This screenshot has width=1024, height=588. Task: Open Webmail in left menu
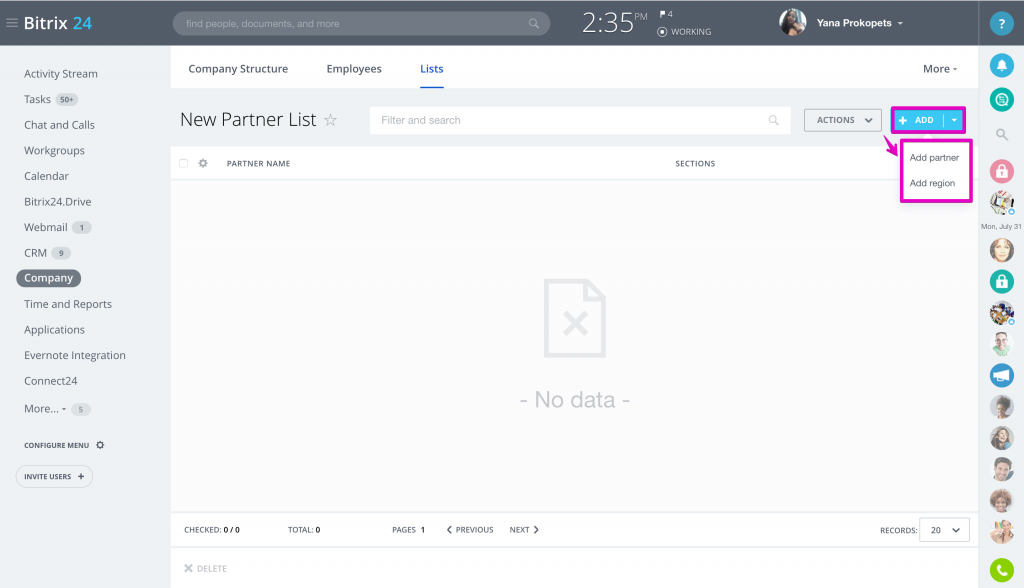click(x=46, y=227)
